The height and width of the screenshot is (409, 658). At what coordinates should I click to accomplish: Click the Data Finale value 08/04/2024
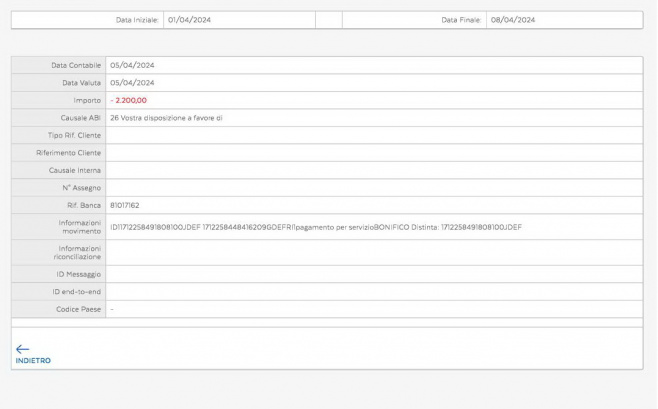tap(513, 20)
